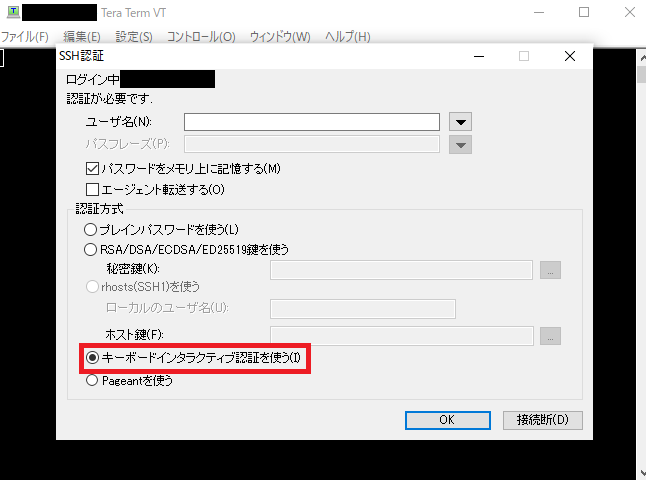Confirm login with the OK button

click(448, 420)
